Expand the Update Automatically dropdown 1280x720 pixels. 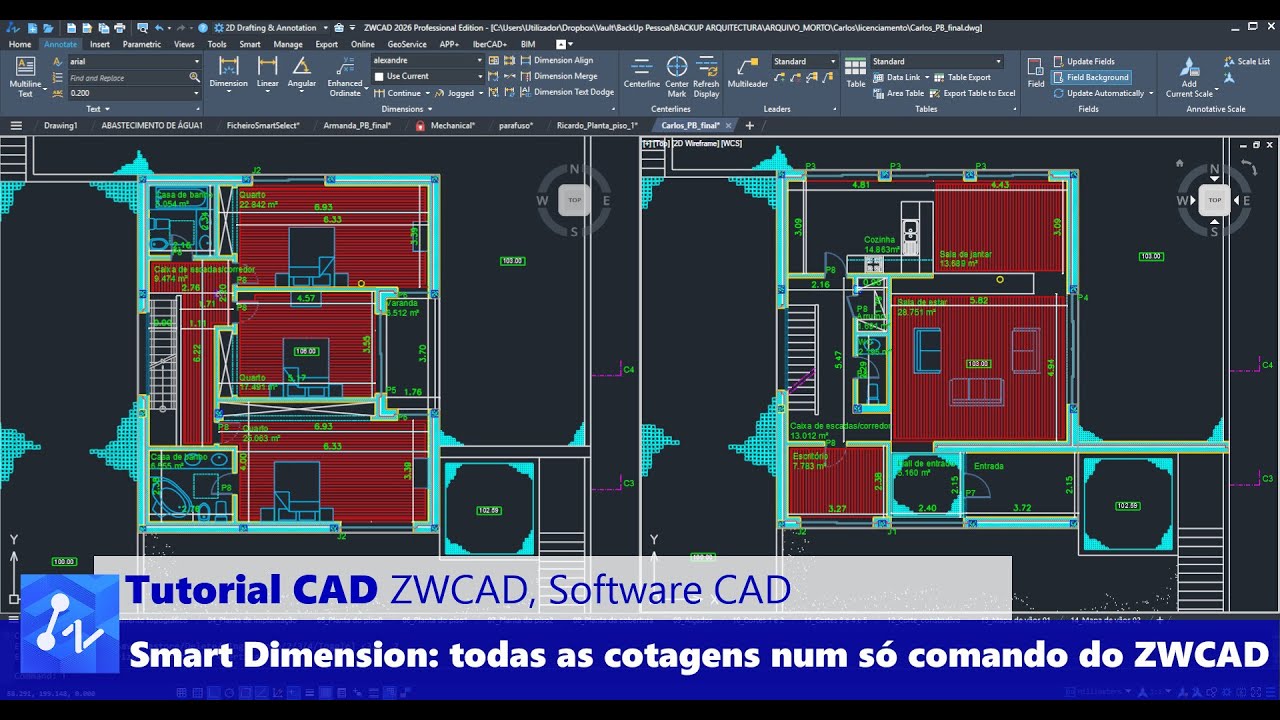tap(1151, 93)
